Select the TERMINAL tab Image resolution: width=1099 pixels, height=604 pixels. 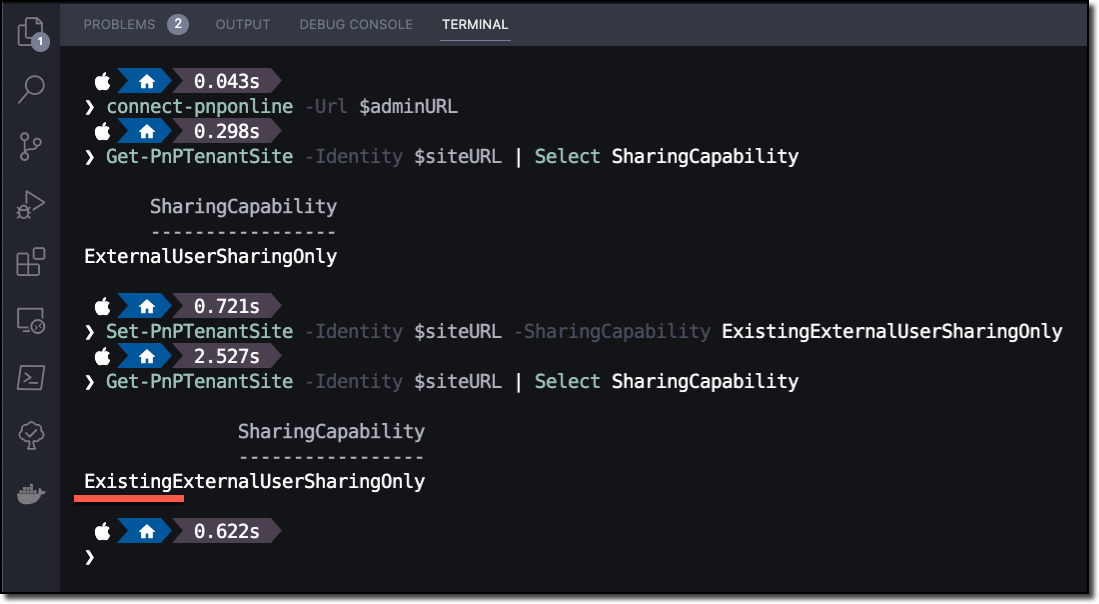(x=474, y=25)
